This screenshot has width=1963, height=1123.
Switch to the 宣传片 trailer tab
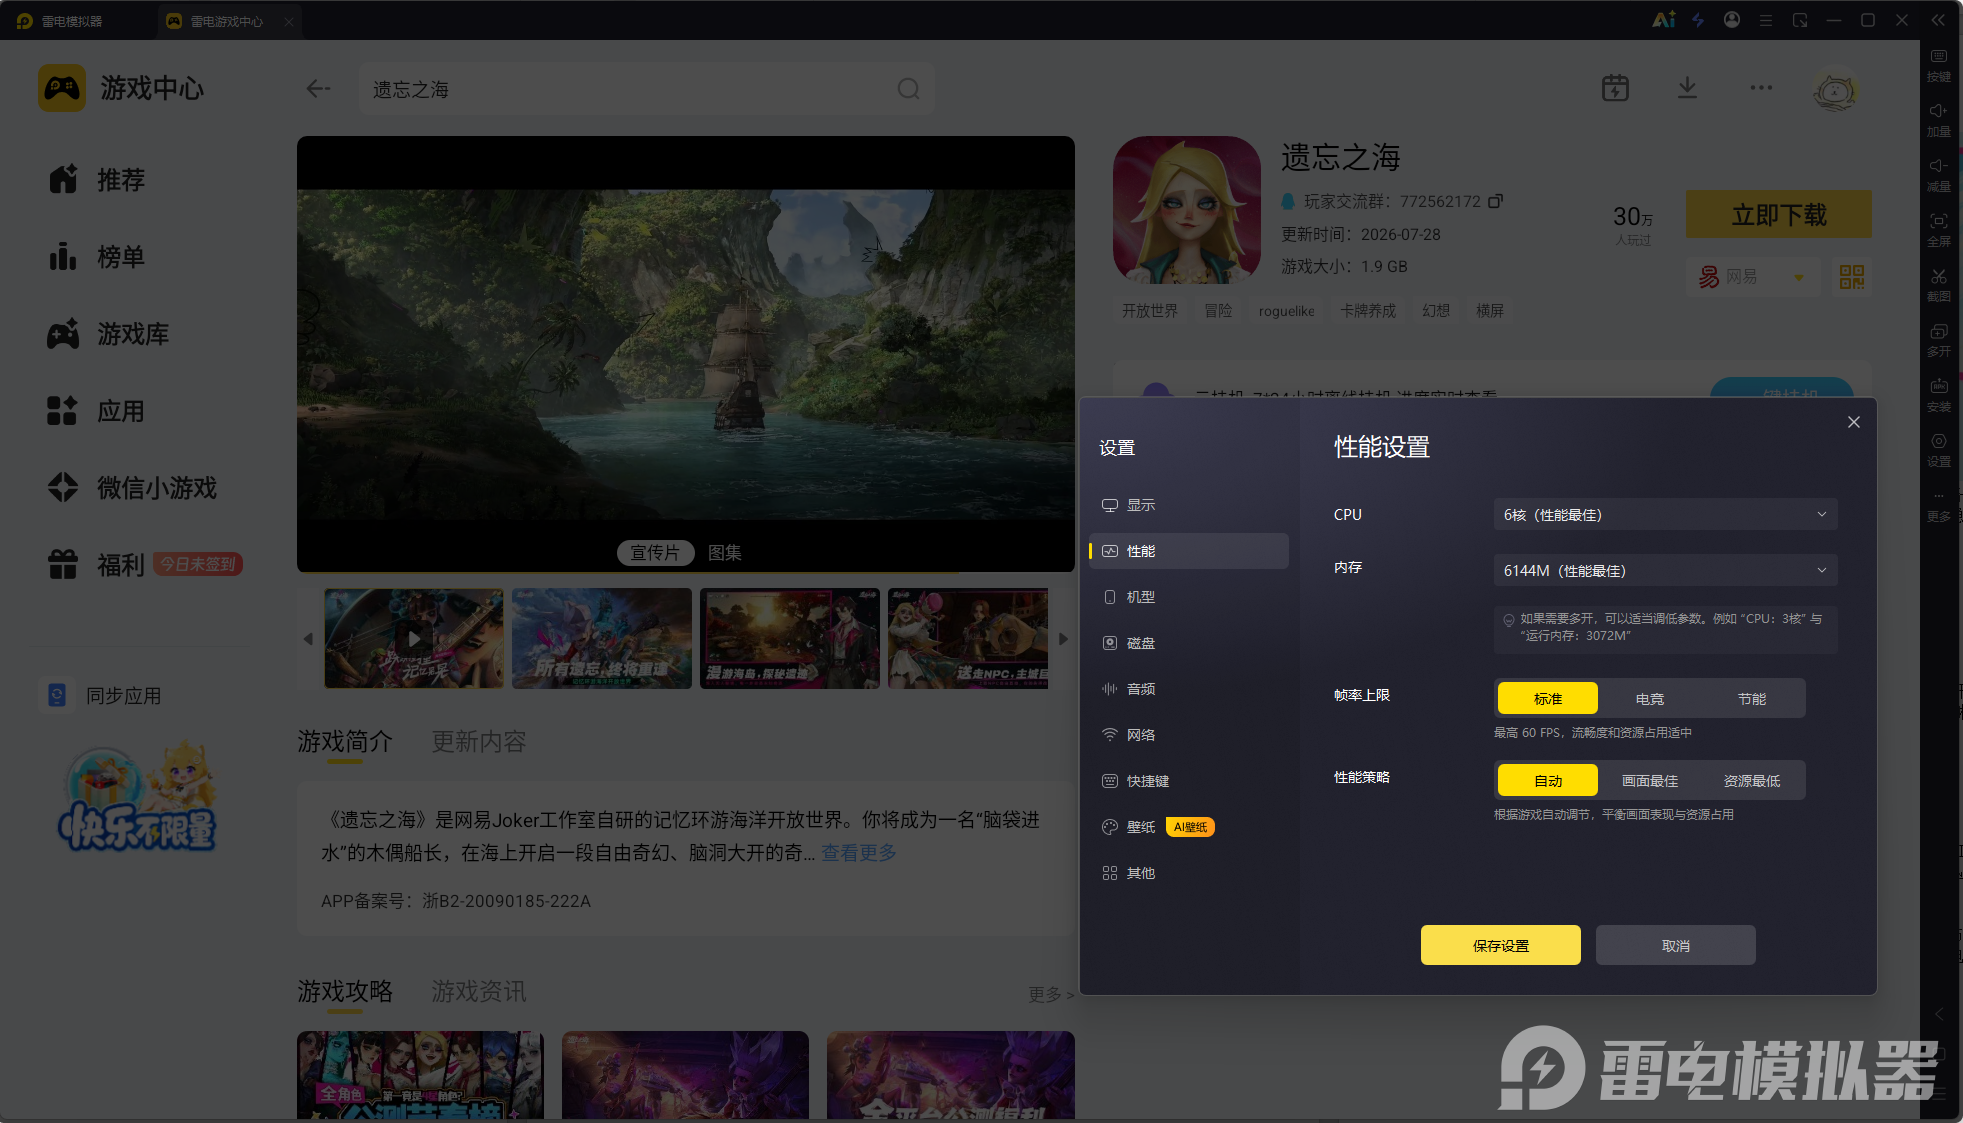655,552
